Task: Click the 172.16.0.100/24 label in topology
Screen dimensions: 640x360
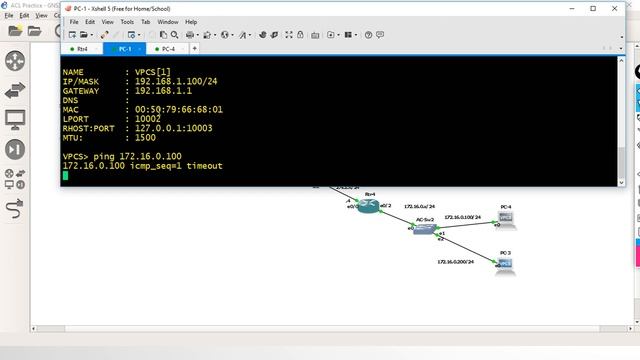Action: [462, 217]
